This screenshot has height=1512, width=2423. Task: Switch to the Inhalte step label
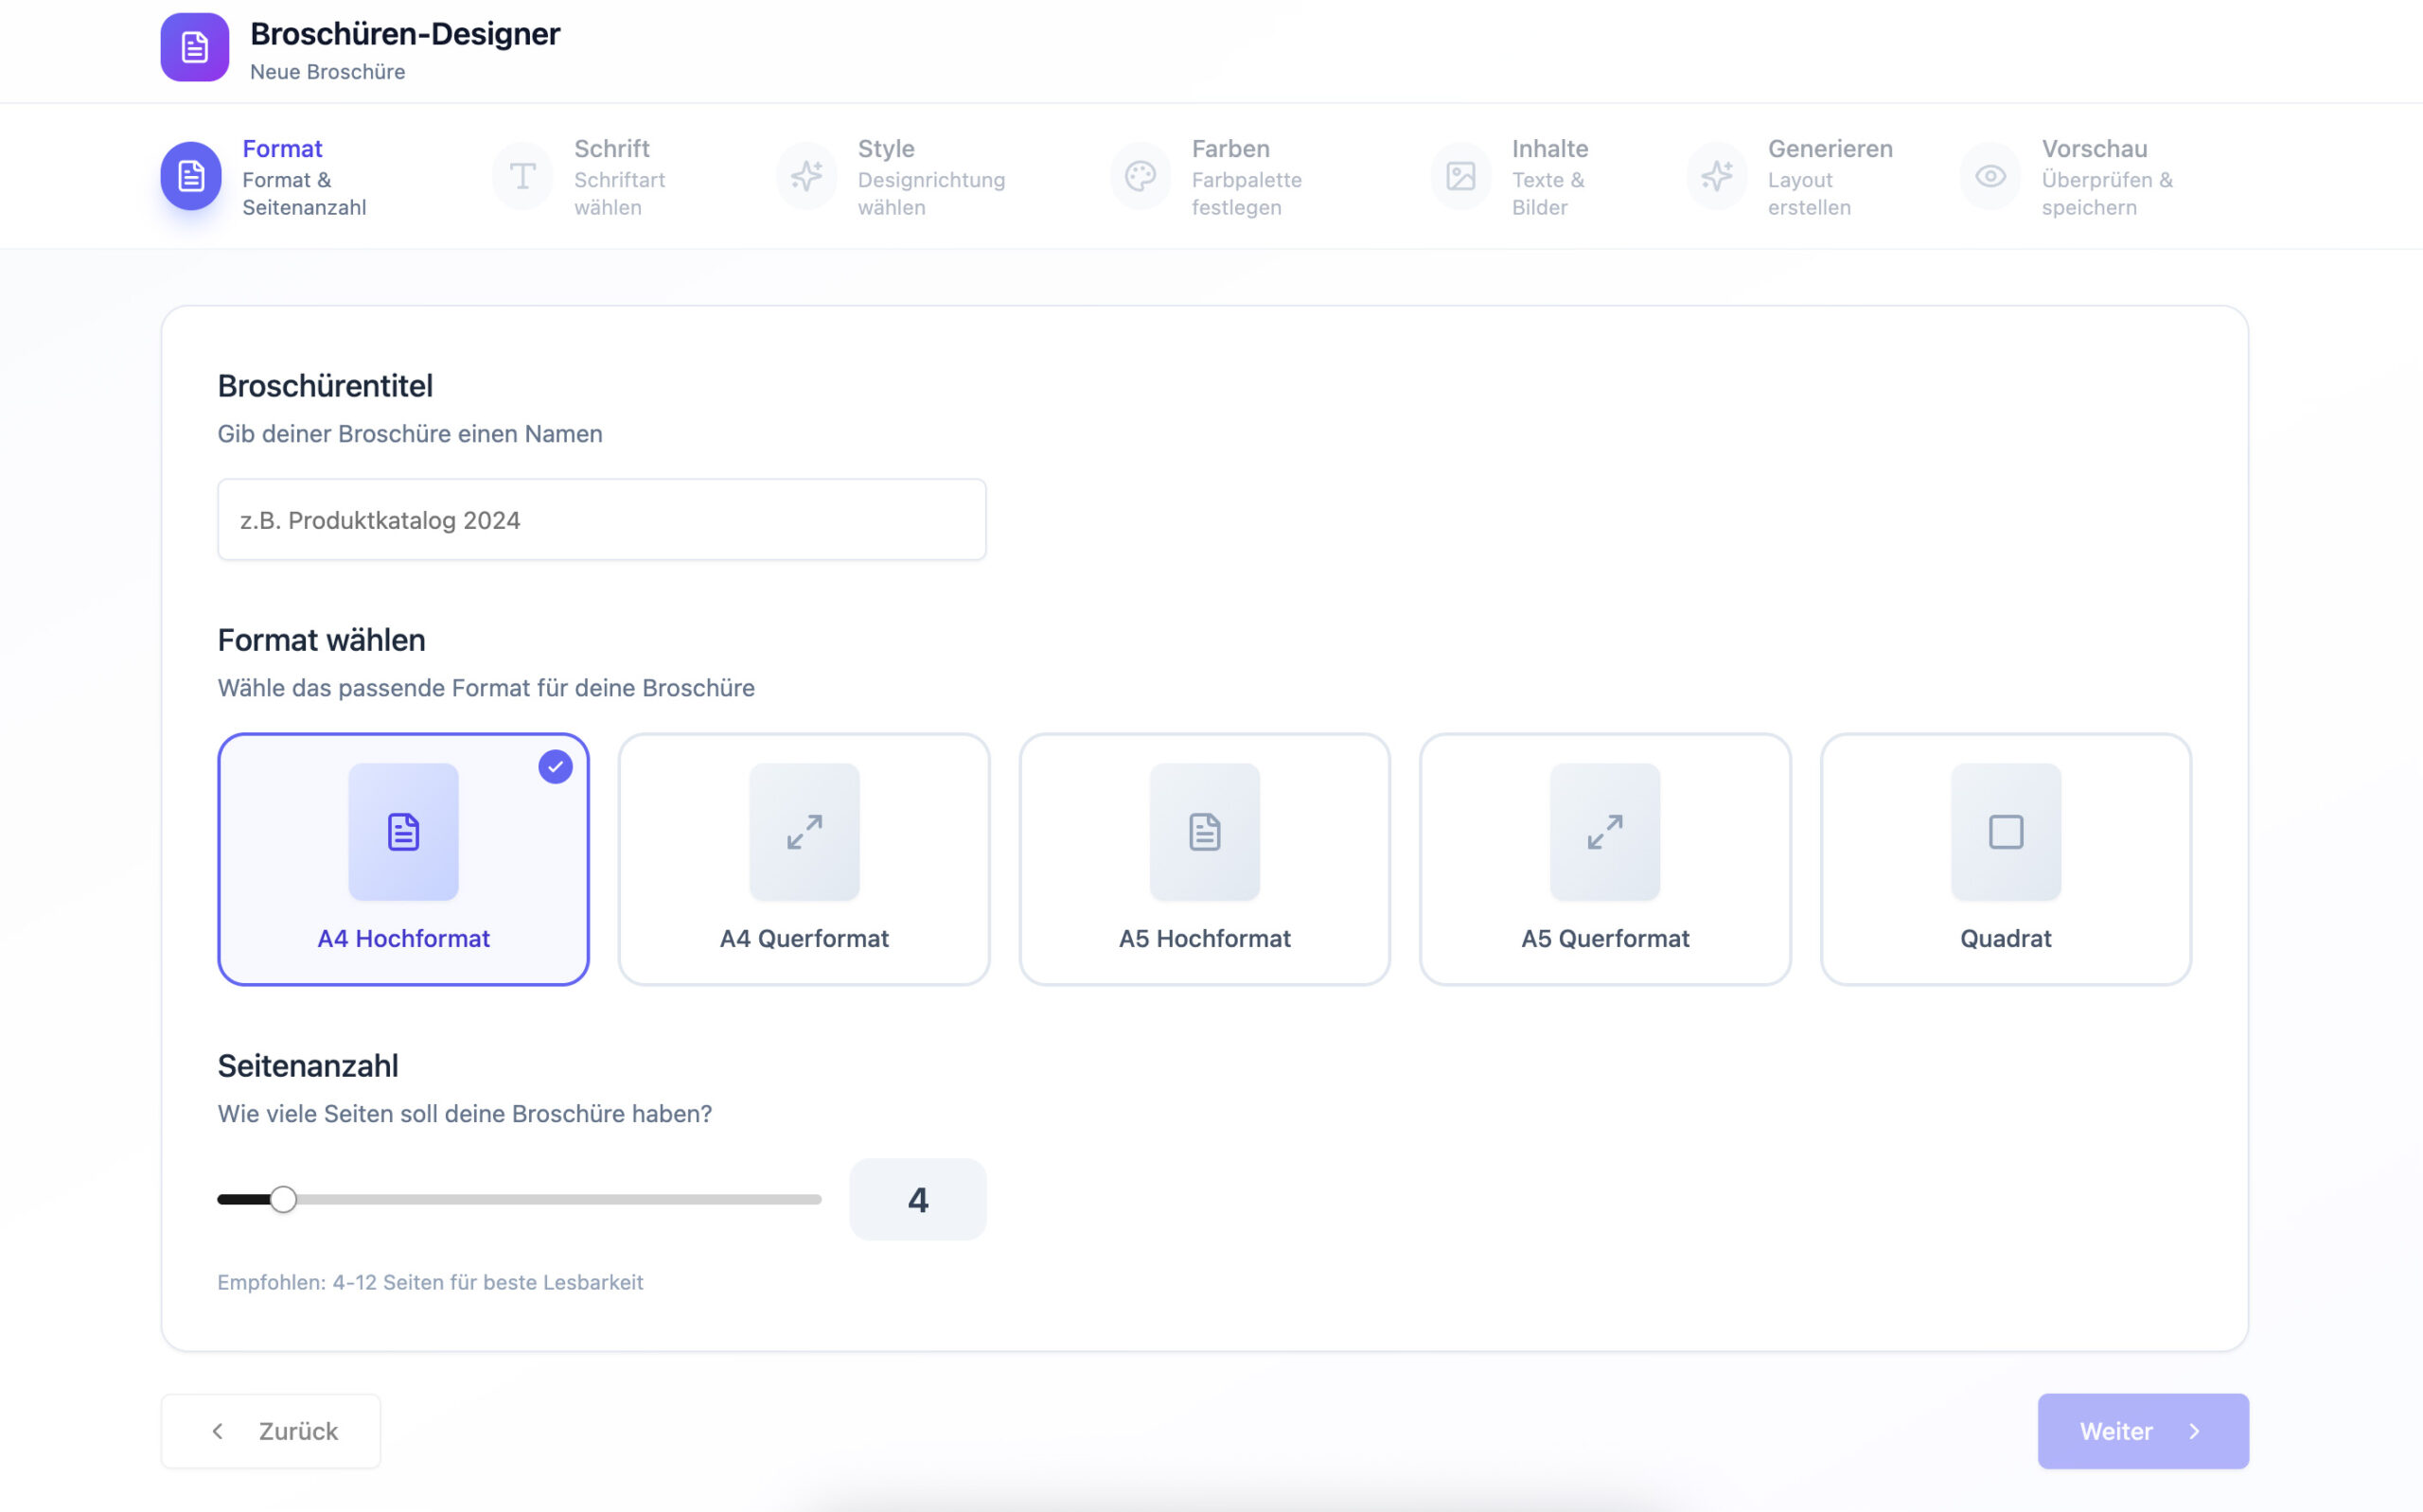[x=1549, y=149]
